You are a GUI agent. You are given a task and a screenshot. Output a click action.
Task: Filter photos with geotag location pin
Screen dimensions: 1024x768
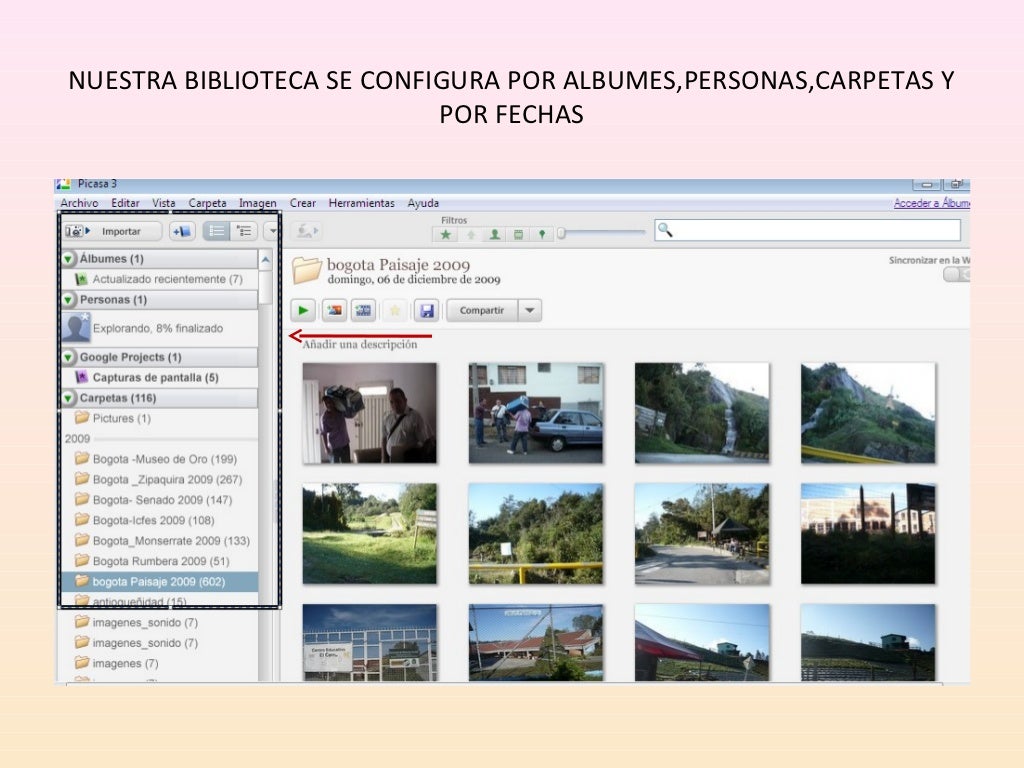coord(542,234)
